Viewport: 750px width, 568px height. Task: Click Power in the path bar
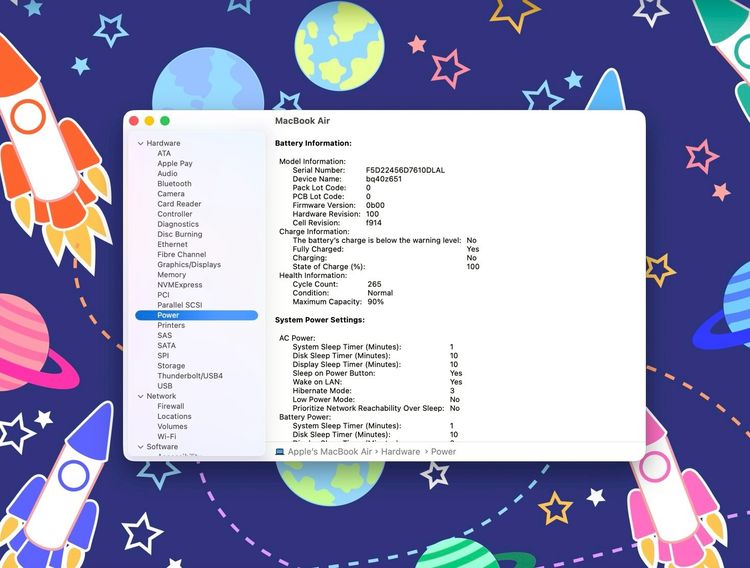coord(443,452)
